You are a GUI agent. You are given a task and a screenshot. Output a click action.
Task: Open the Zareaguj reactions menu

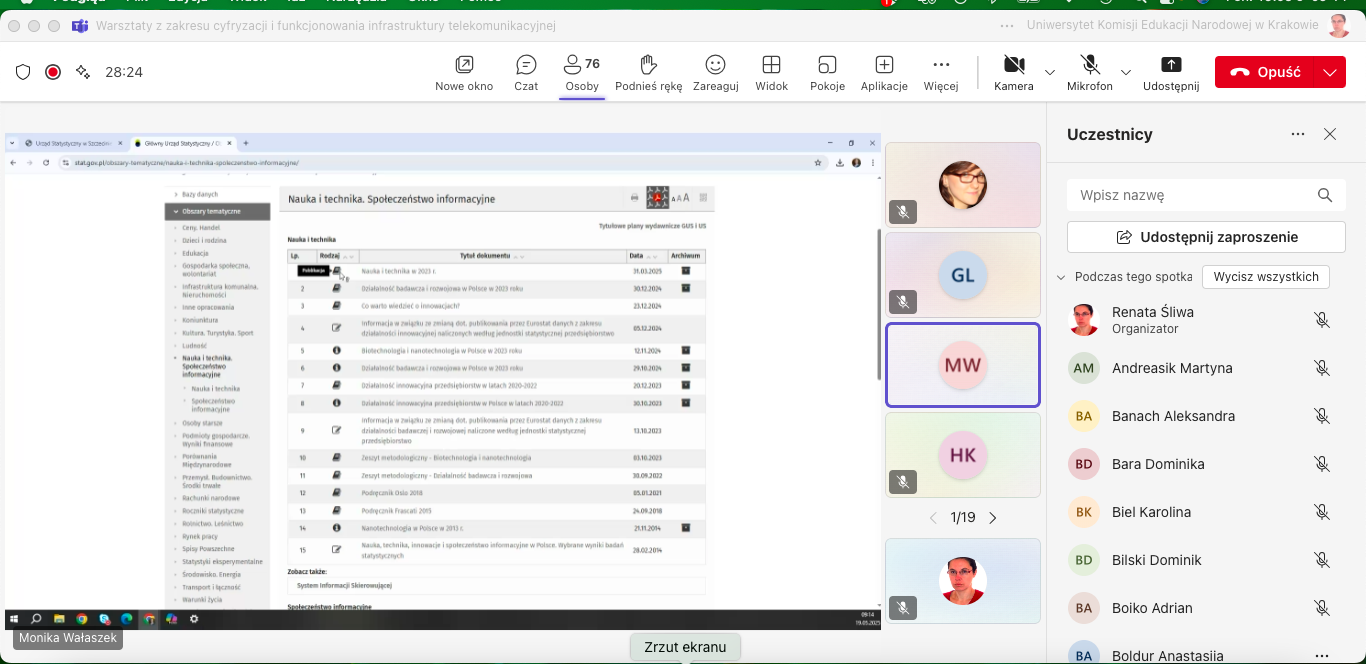[x=715, y=72]
